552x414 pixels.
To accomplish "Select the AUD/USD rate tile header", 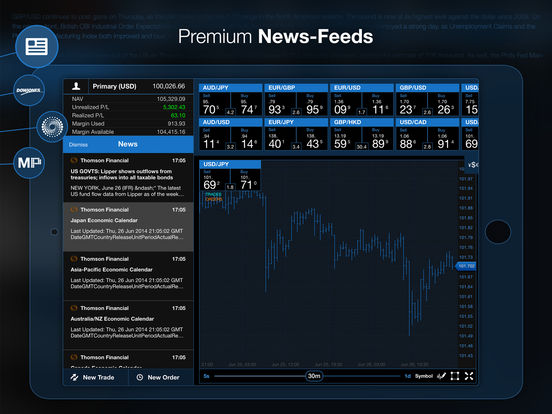I will (x=231, y=122).
